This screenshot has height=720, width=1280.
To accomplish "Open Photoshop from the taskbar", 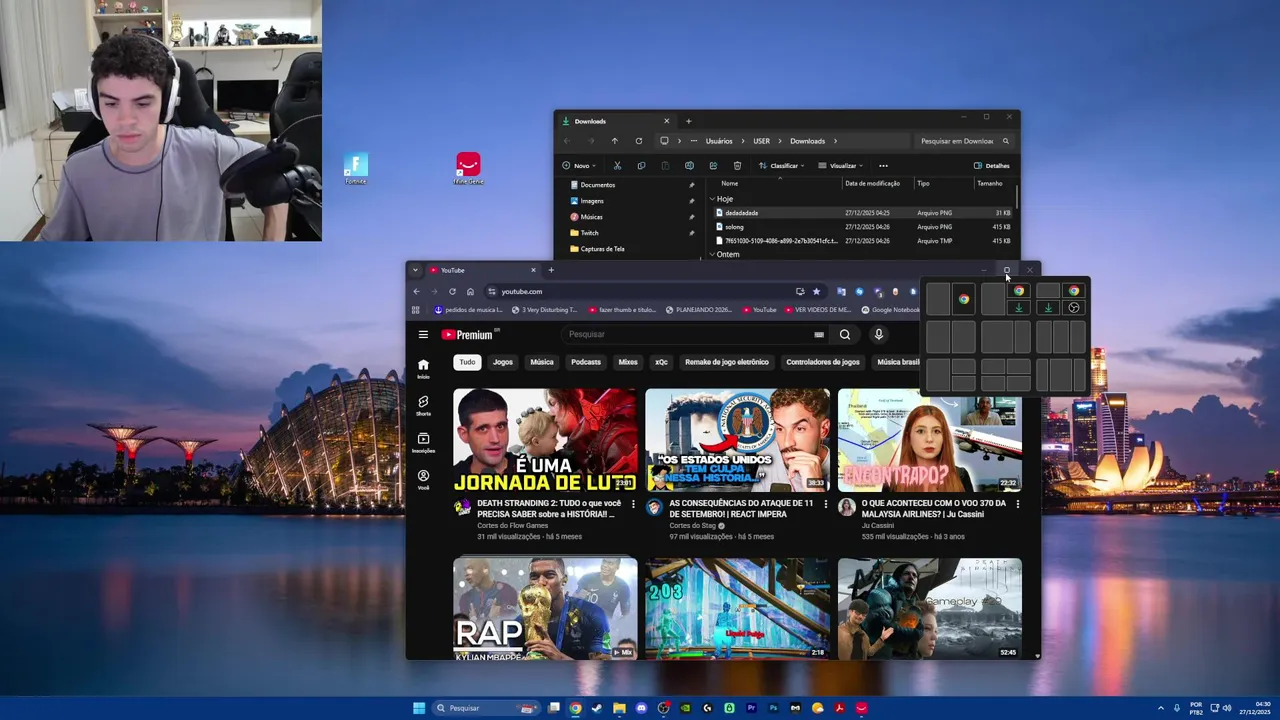I will (773, 708).
